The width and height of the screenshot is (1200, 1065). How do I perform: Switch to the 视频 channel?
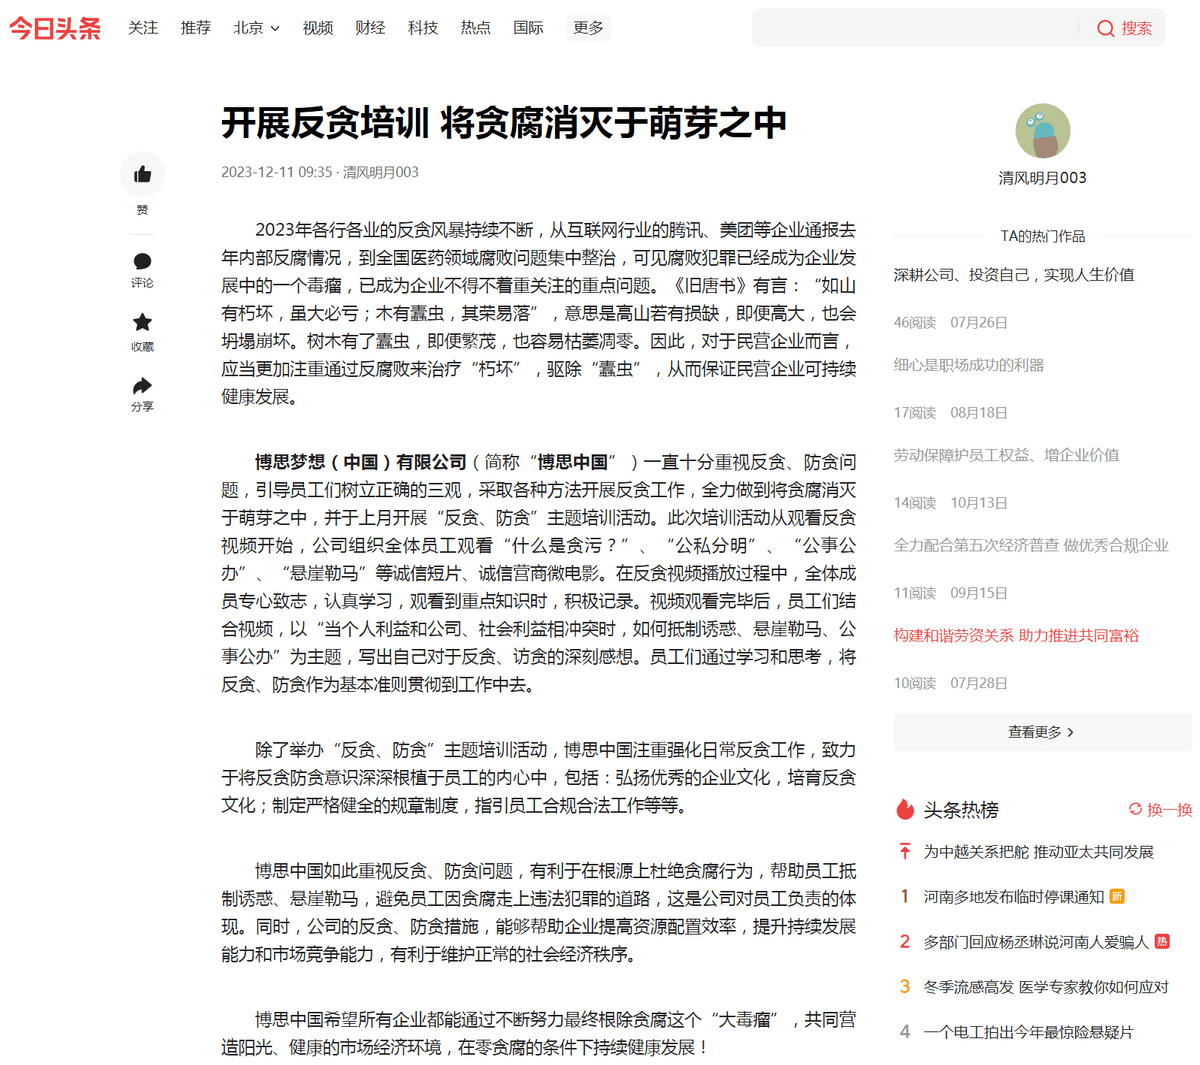318,28
